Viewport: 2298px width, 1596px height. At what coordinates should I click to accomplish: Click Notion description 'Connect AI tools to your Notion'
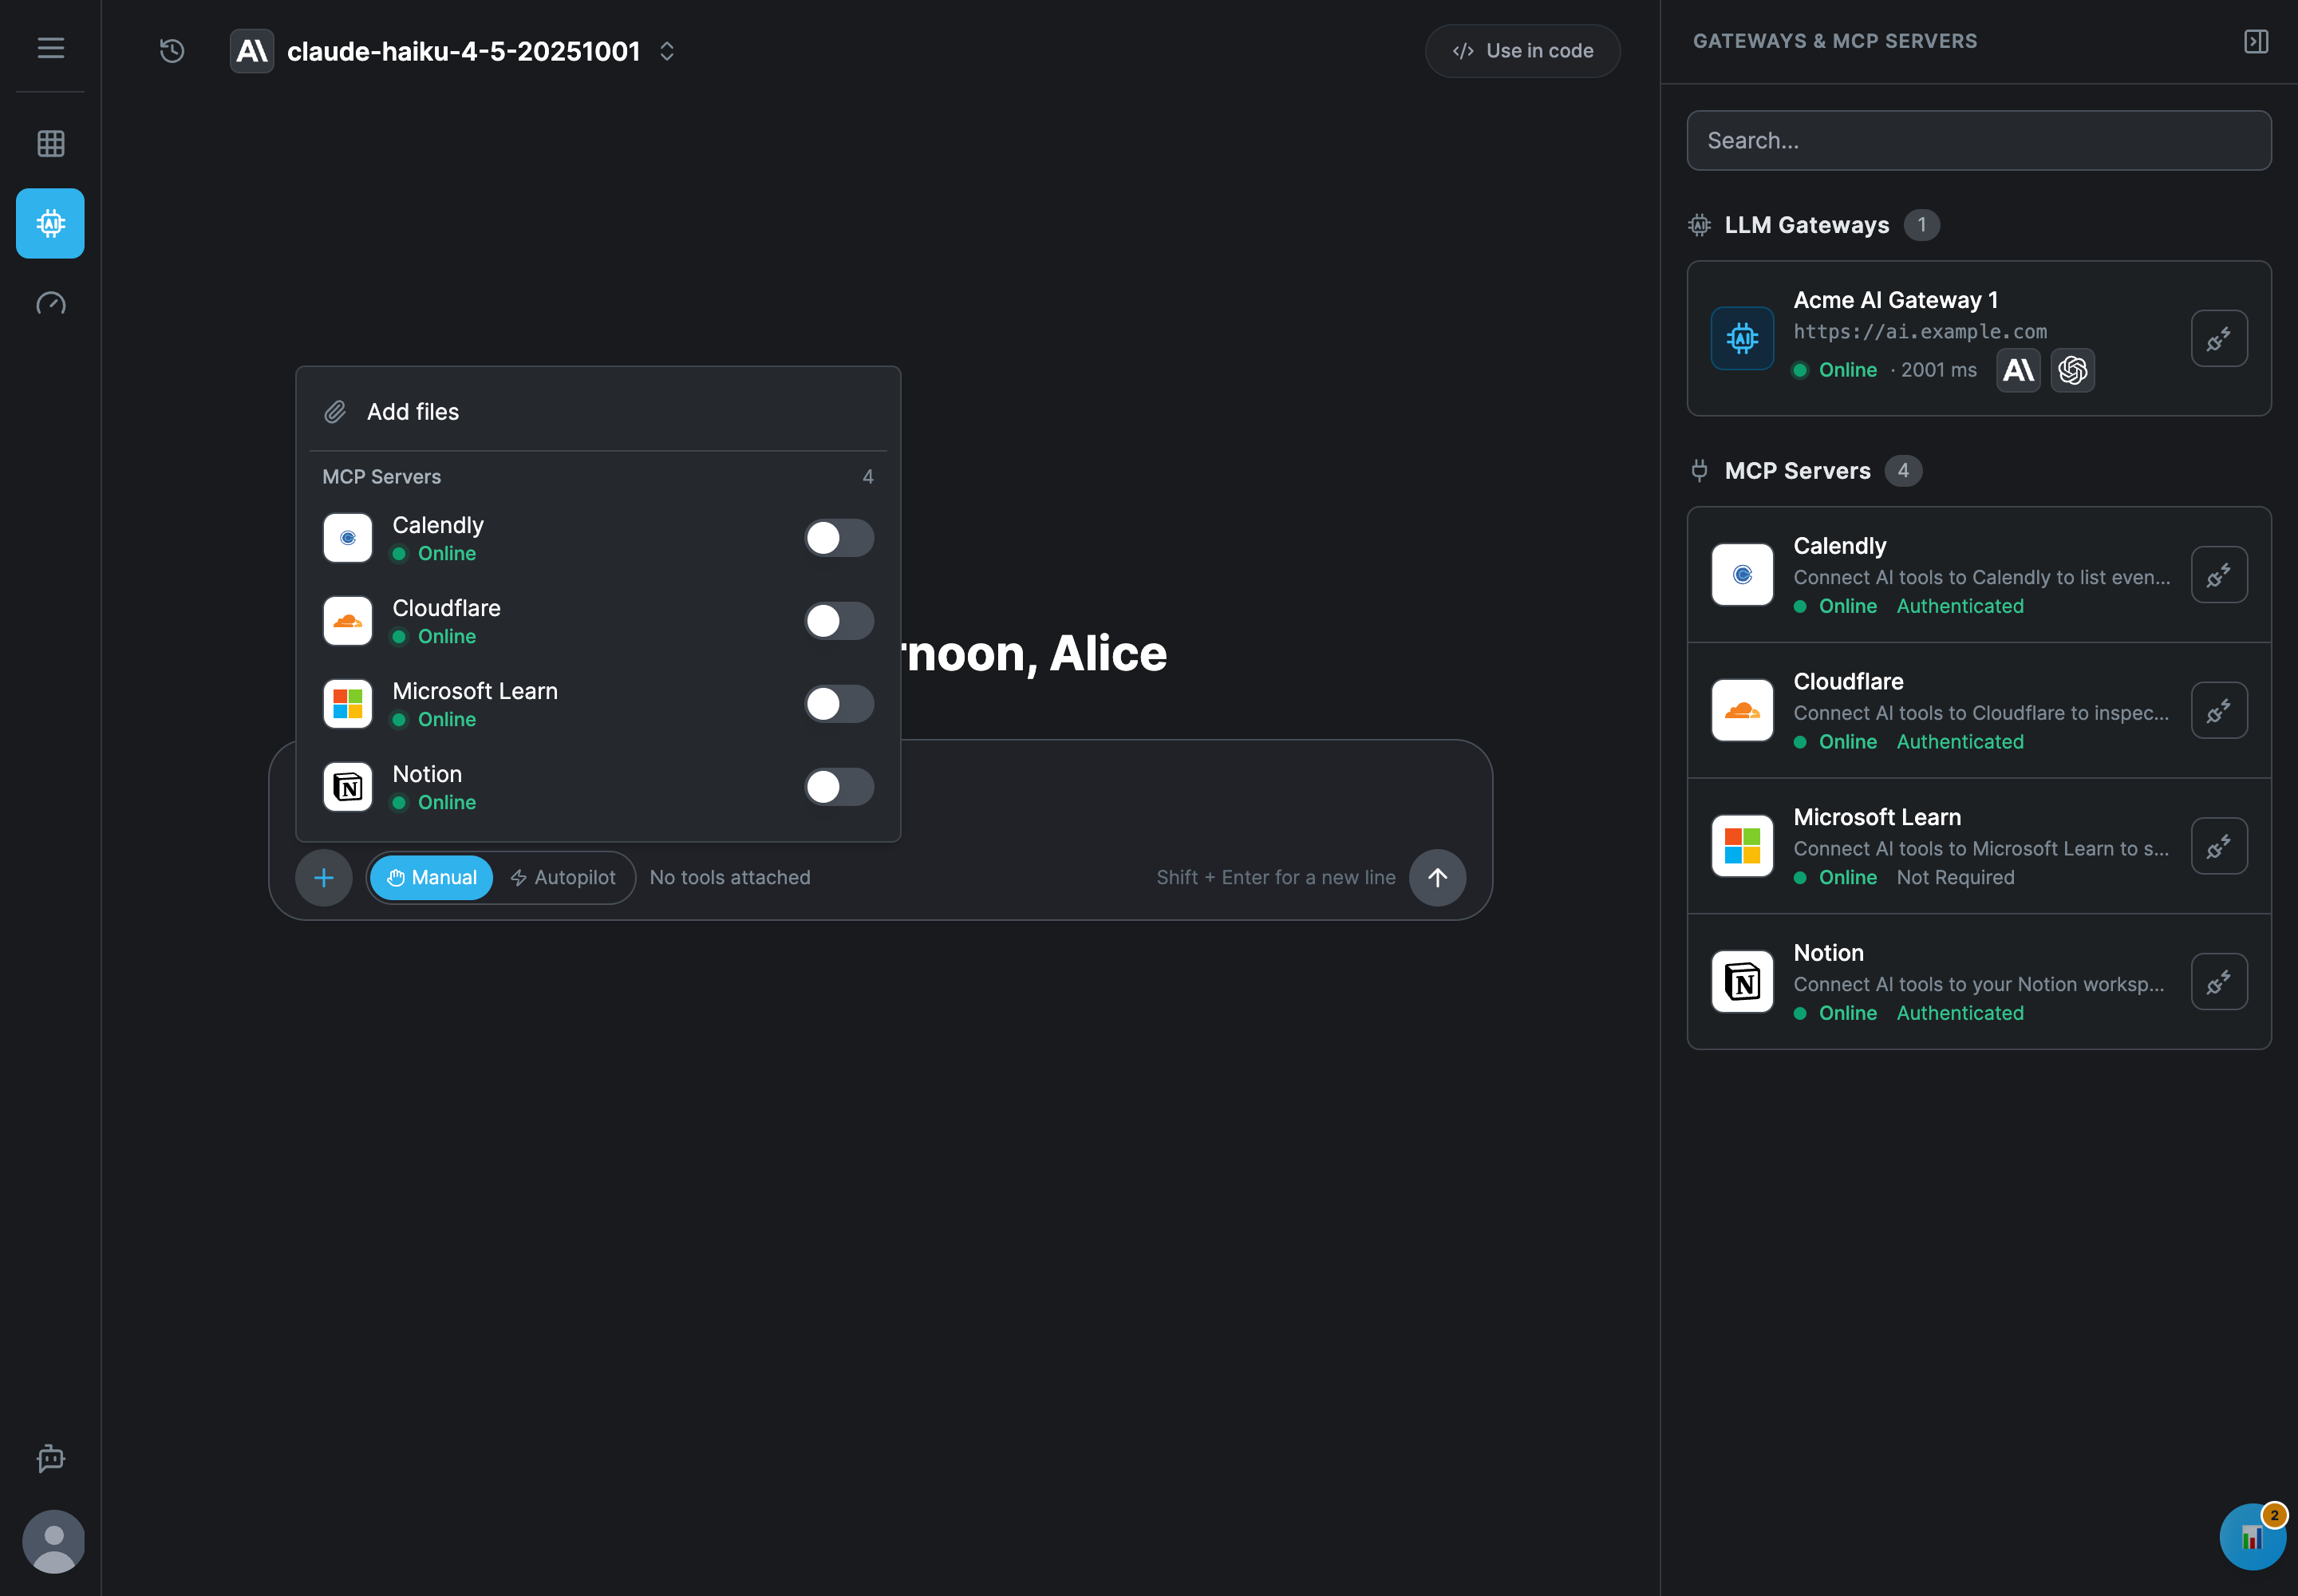point(1978,984)
